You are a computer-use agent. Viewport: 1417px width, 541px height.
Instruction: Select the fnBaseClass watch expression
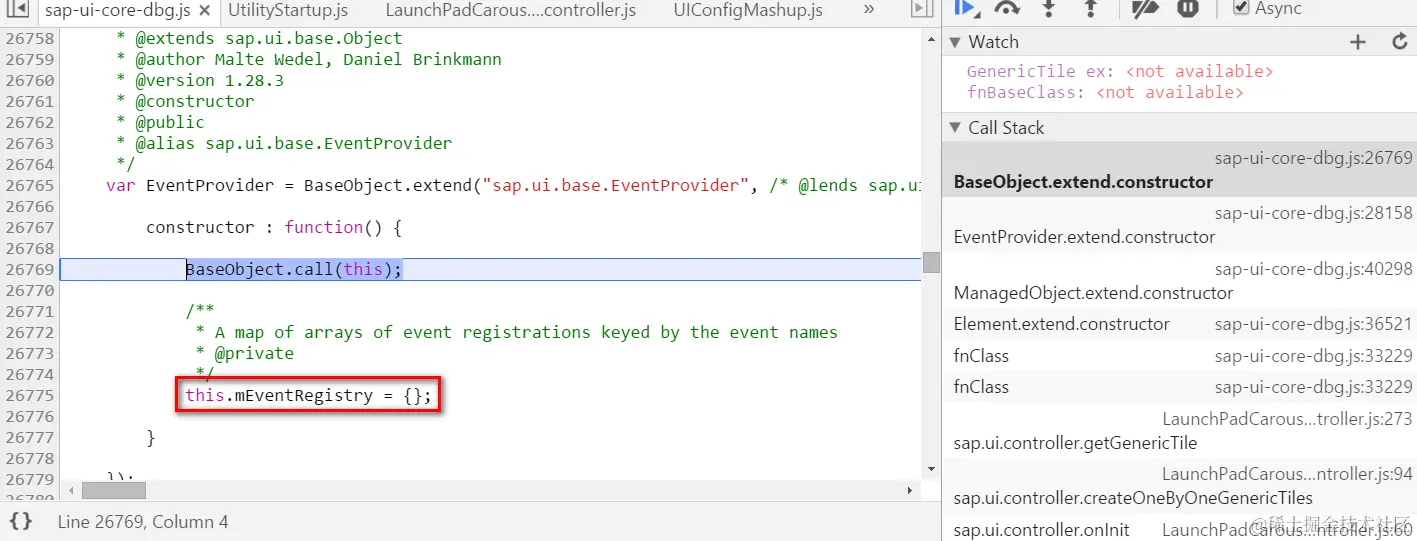pos(1105,92)
